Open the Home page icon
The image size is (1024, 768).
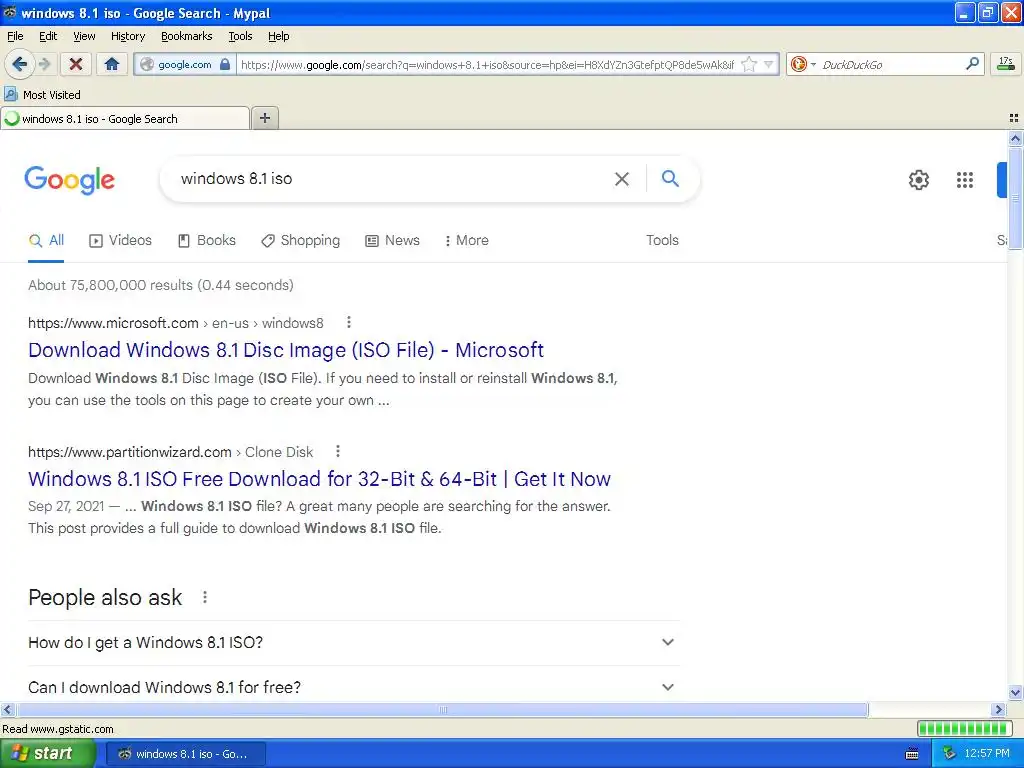(112, 64)
